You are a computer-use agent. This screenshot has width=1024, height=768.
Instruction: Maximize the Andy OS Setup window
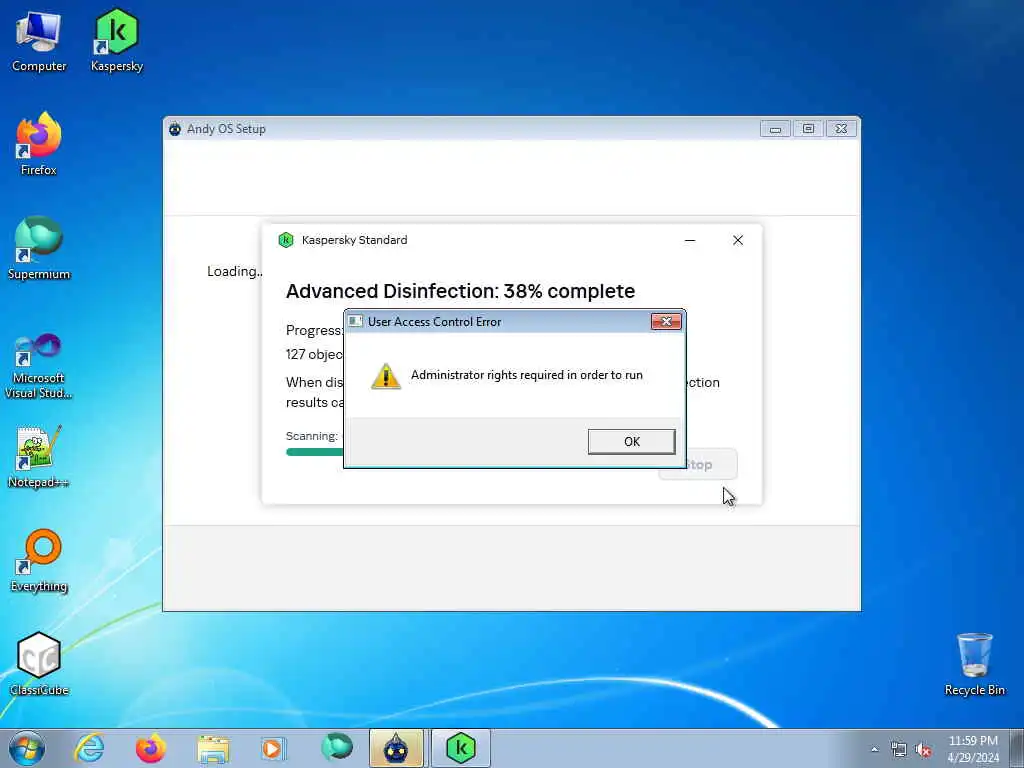(808, 129)
